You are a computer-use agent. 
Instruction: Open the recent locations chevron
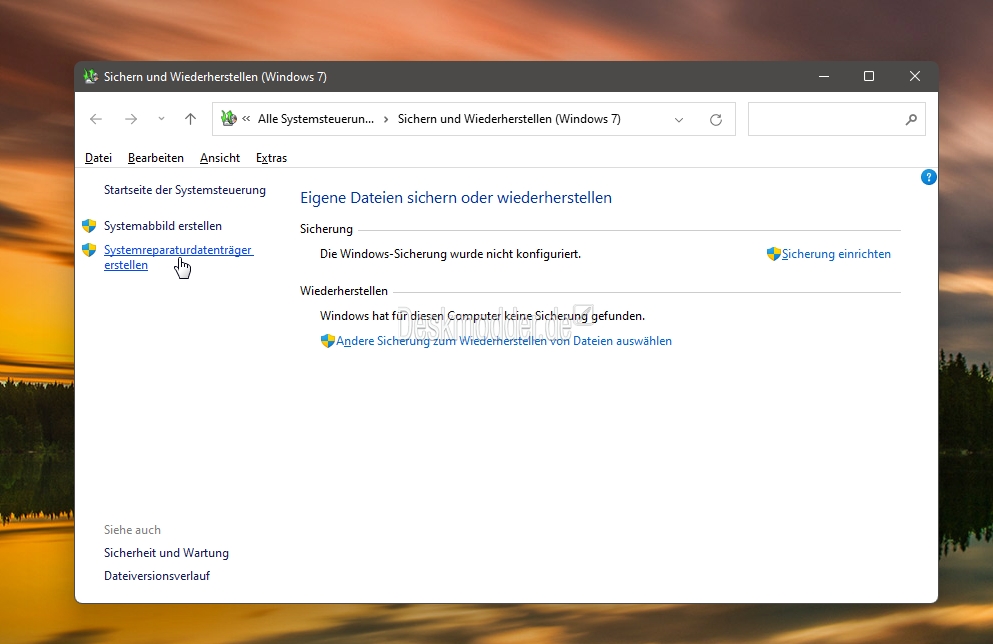pyautogui.click(x=161, y=119)
